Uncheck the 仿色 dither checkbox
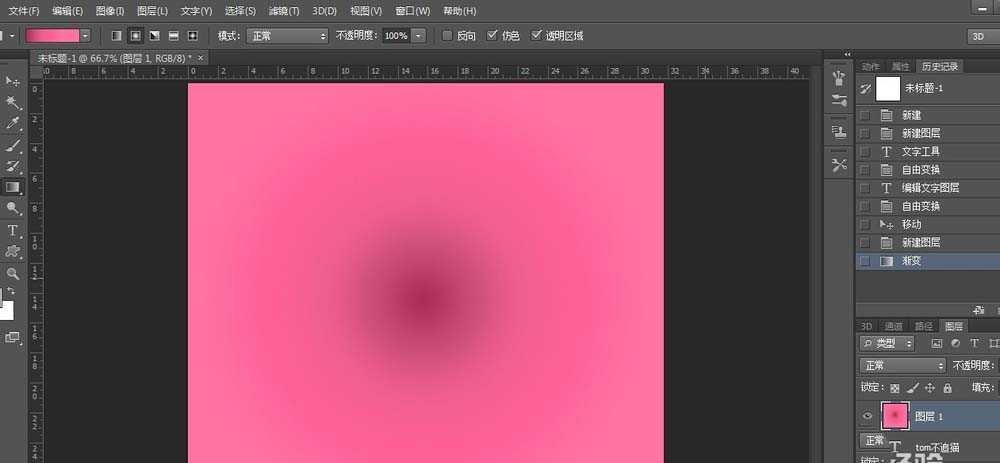 (x=492, y=36)
